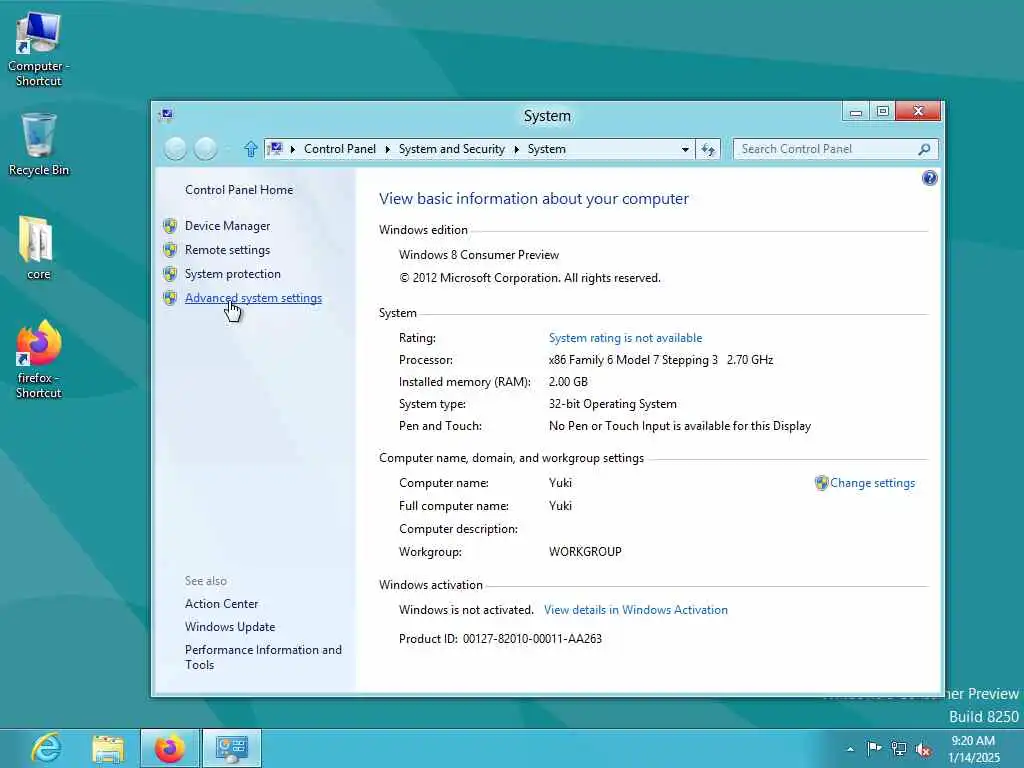Click the Forward navigation button
Viewport: 1024px width, 768px height.
(x=206, y=150)
